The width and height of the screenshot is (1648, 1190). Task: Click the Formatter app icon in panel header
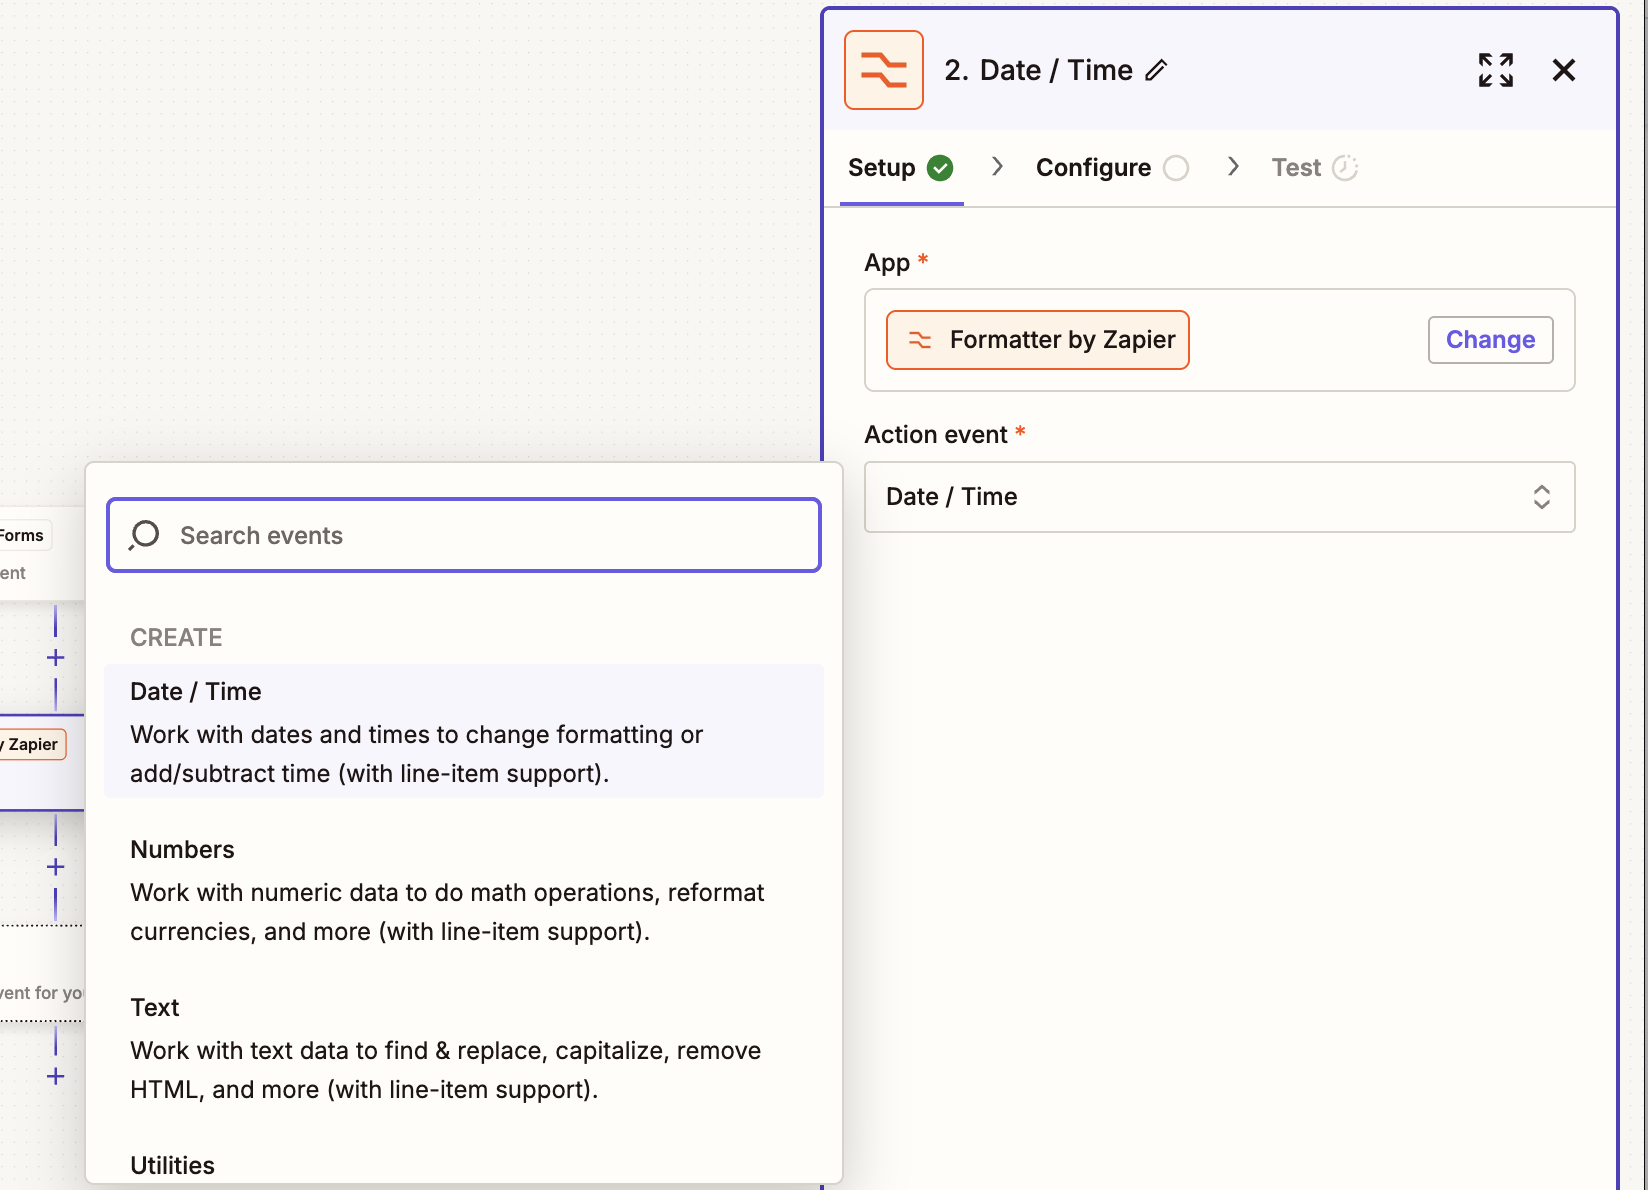[x=883, y=70]
